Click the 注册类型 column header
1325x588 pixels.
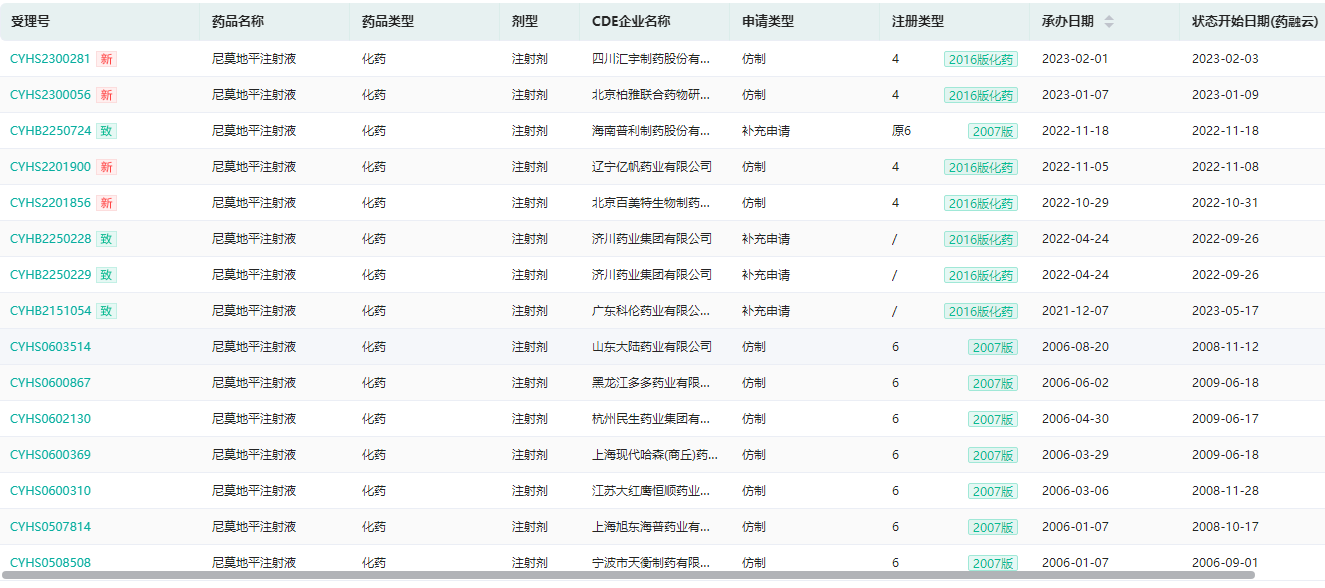point(917,22)
